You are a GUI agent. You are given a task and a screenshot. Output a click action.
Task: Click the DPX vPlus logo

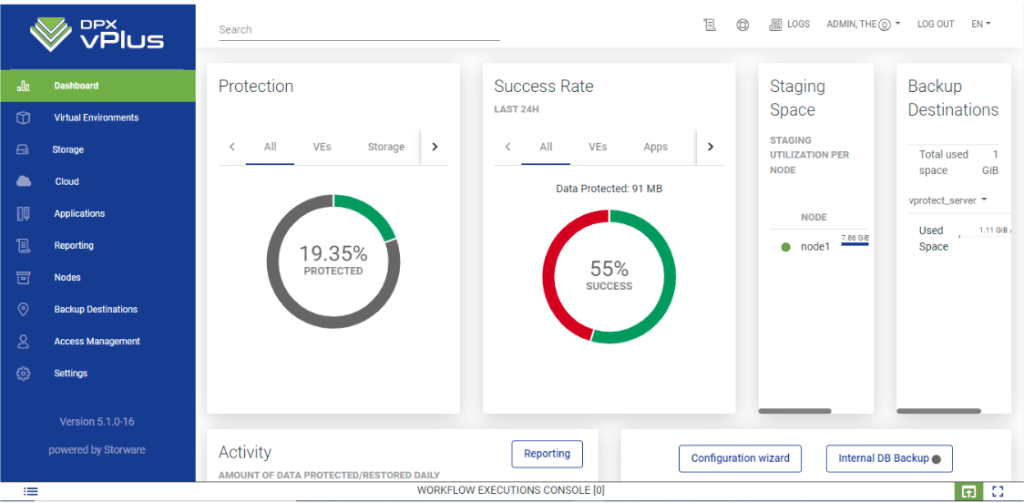tap(97, 34)
